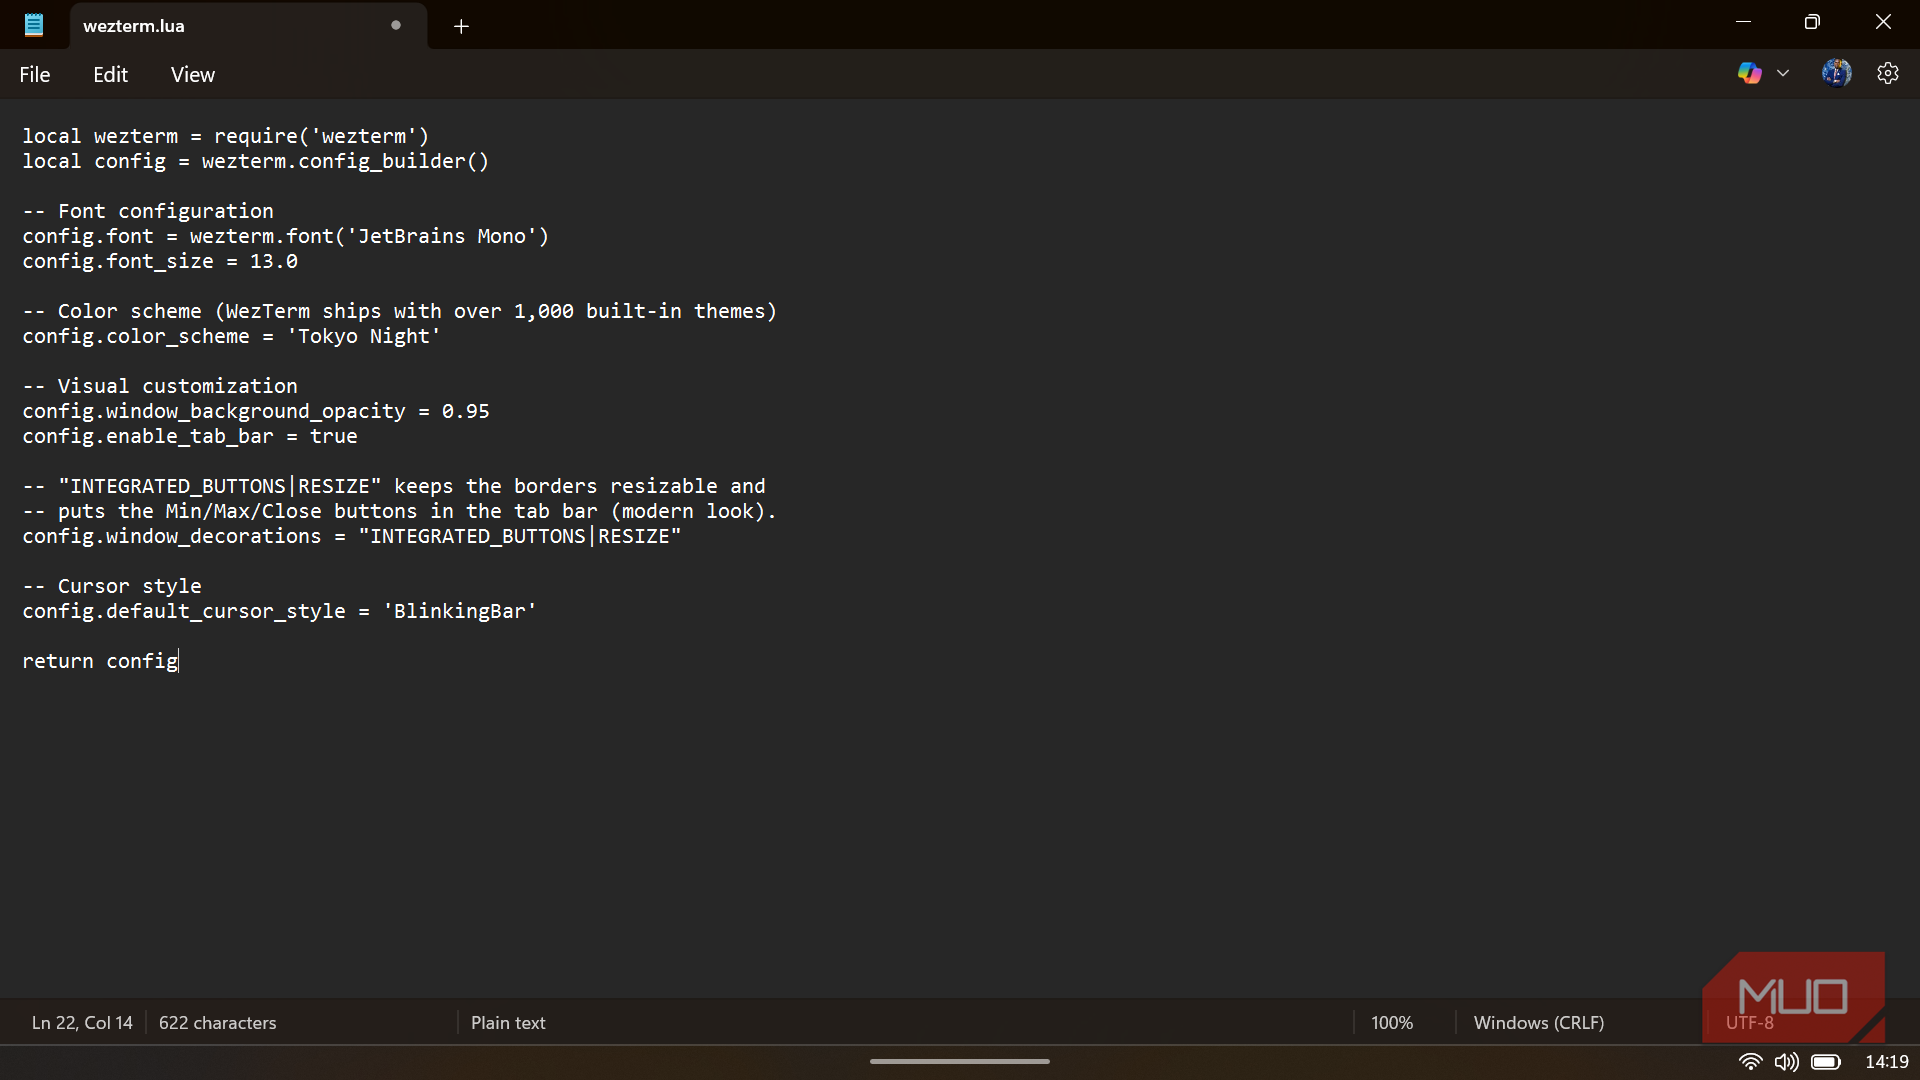This screenshot has width=1920, height=1080.
Task: Expand the Copilot dropdown chevron
Action: point(1783,73)
